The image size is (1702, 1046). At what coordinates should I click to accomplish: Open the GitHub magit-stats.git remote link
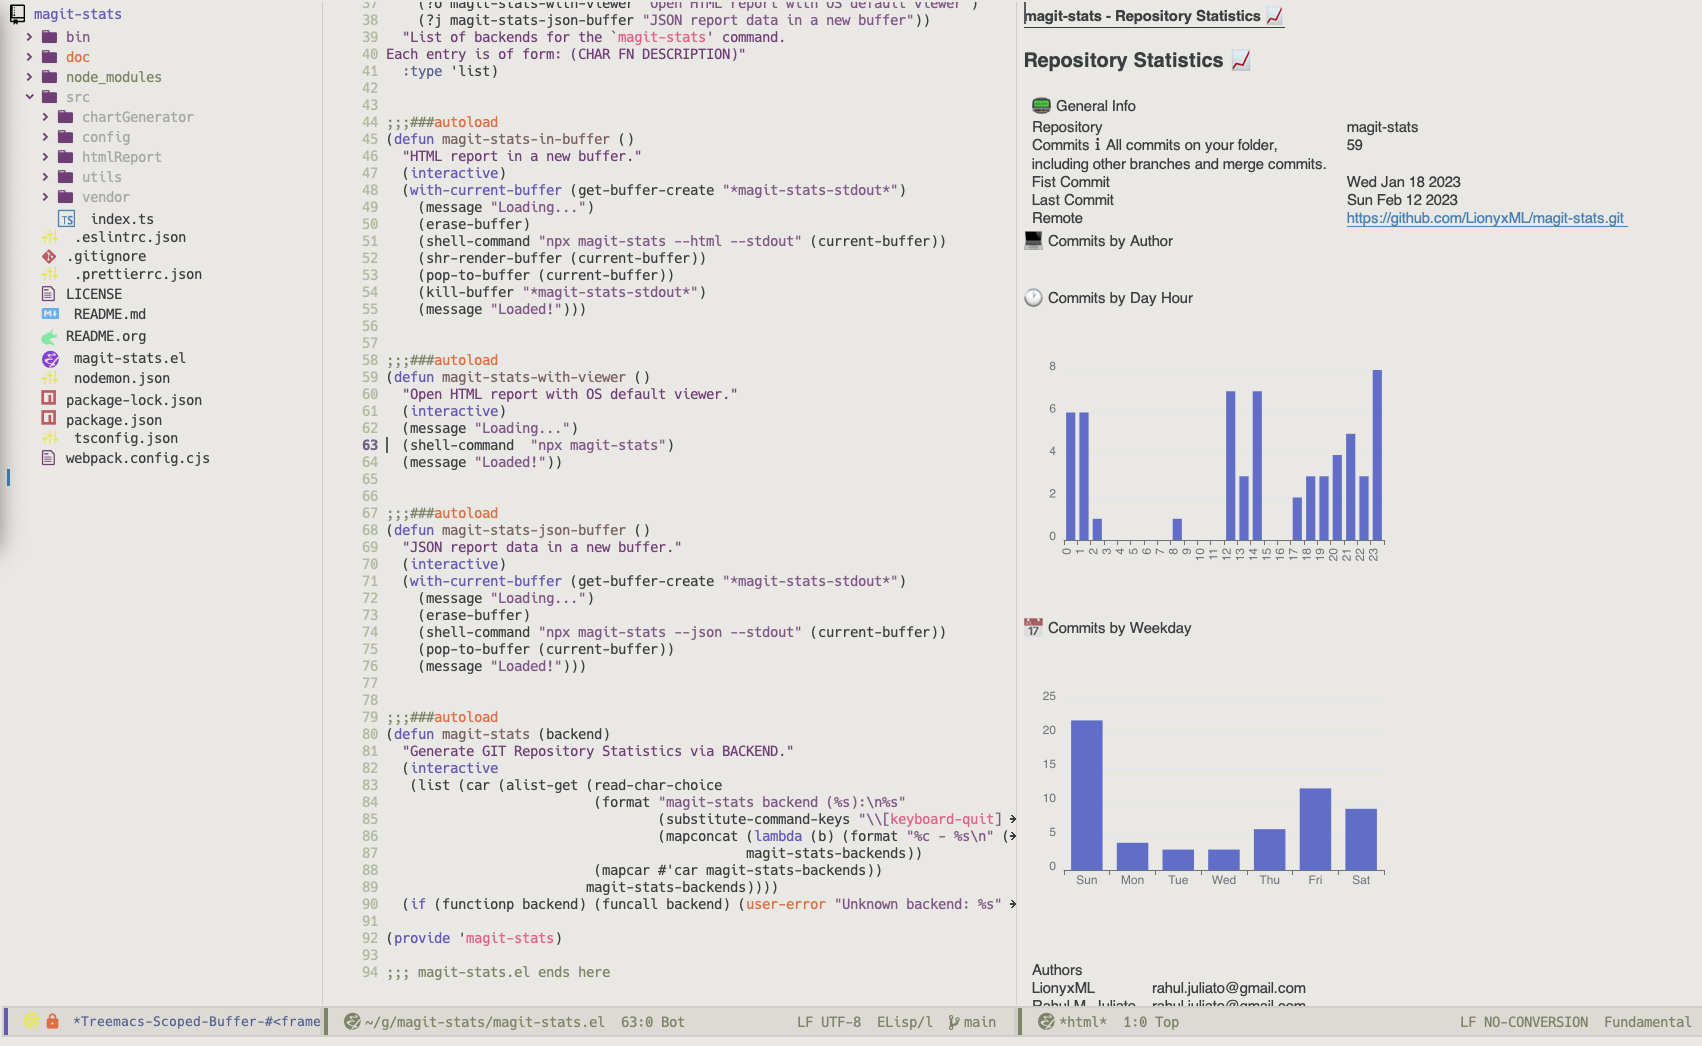point(1486,218)
